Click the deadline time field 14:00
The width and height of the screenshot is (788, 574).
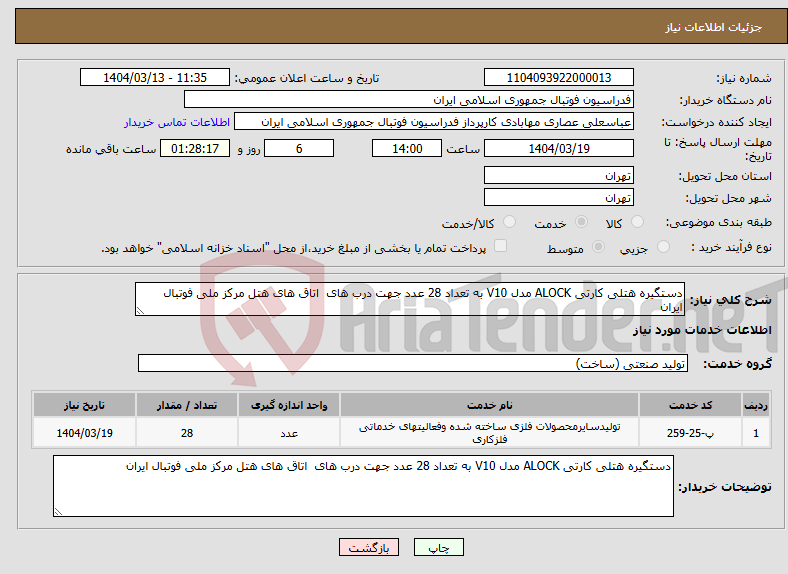[x=407, y=148]
